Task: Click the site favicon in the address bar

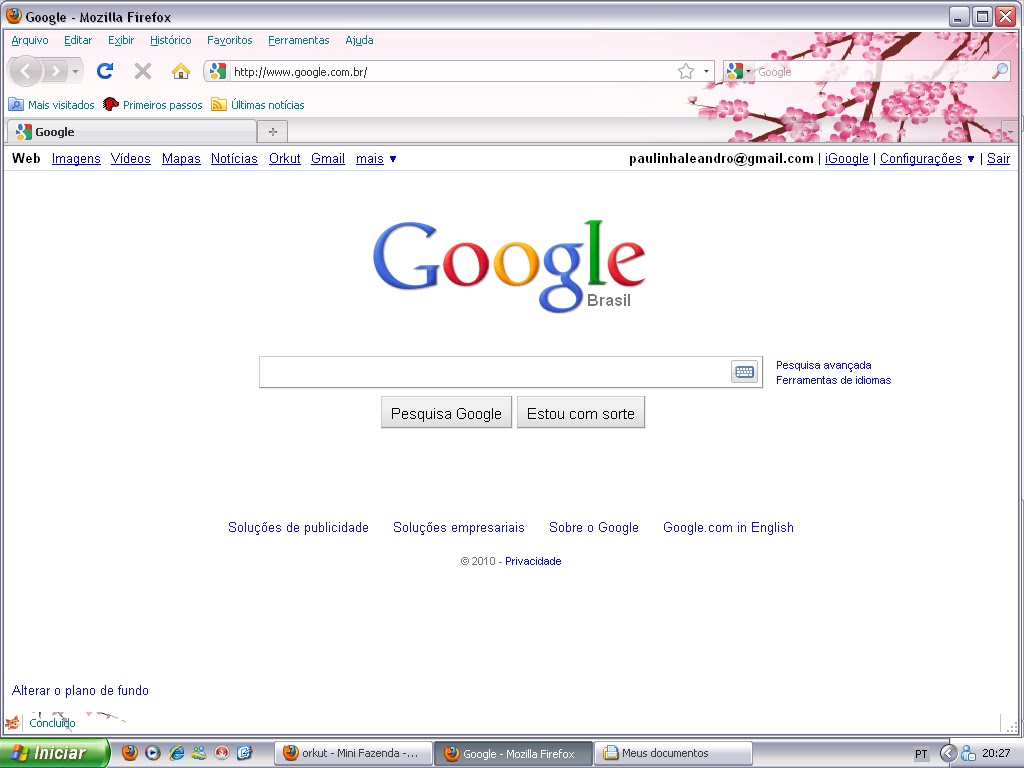Action: [x=217, y=71]
